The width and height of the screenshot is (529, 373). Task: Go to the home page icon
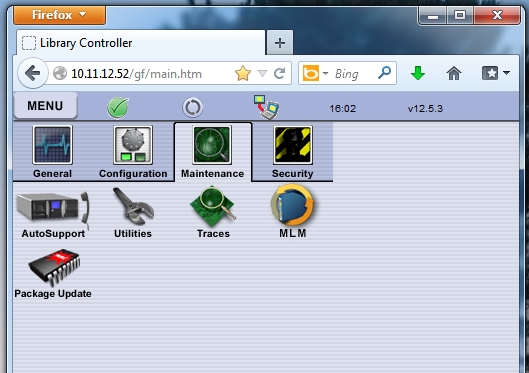tap(454, 73)
